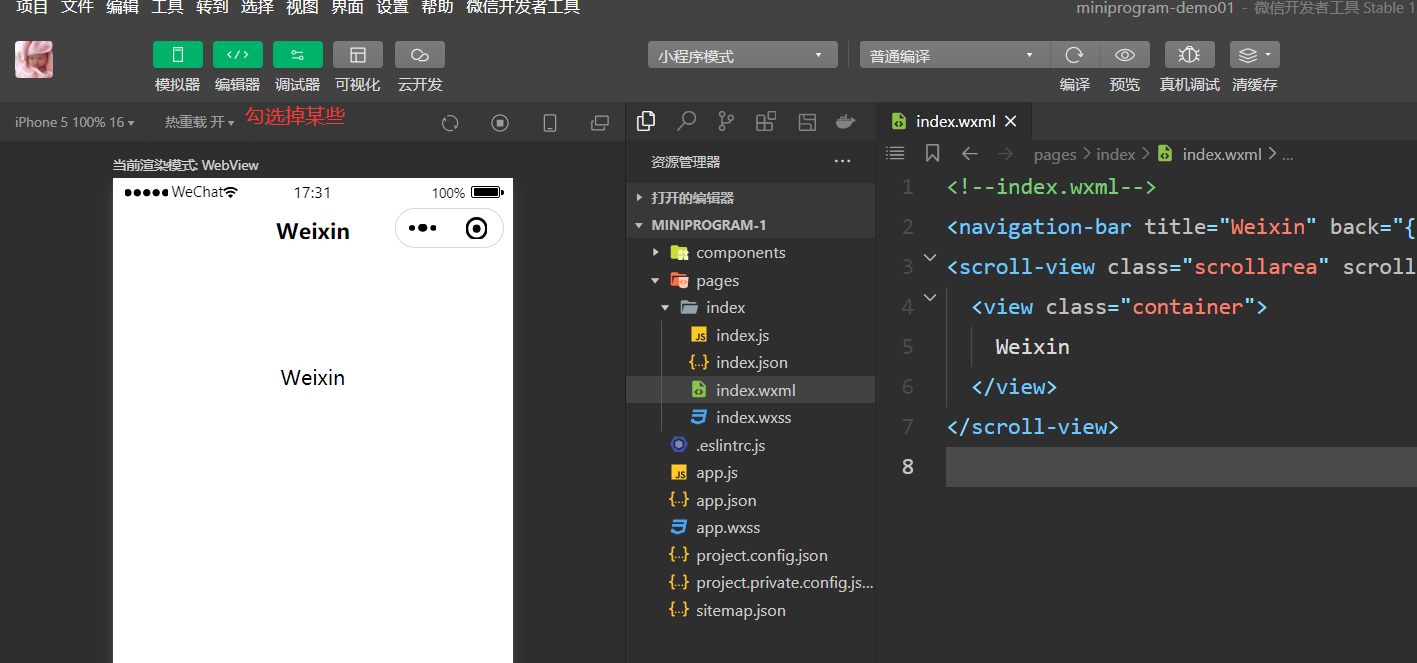Click the index folder breadcrumb segment
The width and height of the screenshot is (1417, 663).
(1116, 154)
